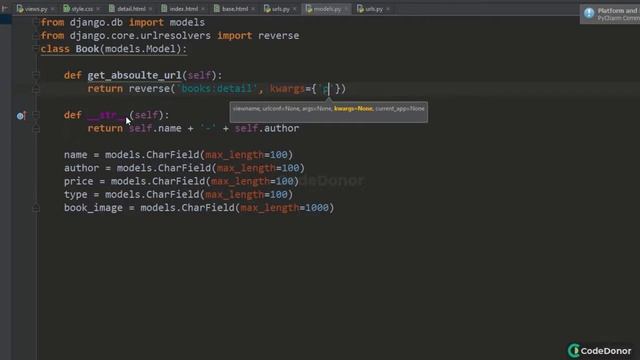Click the fold end marker beside book_image
Viewport: 640px width, 360px height.
click(36, 208)
